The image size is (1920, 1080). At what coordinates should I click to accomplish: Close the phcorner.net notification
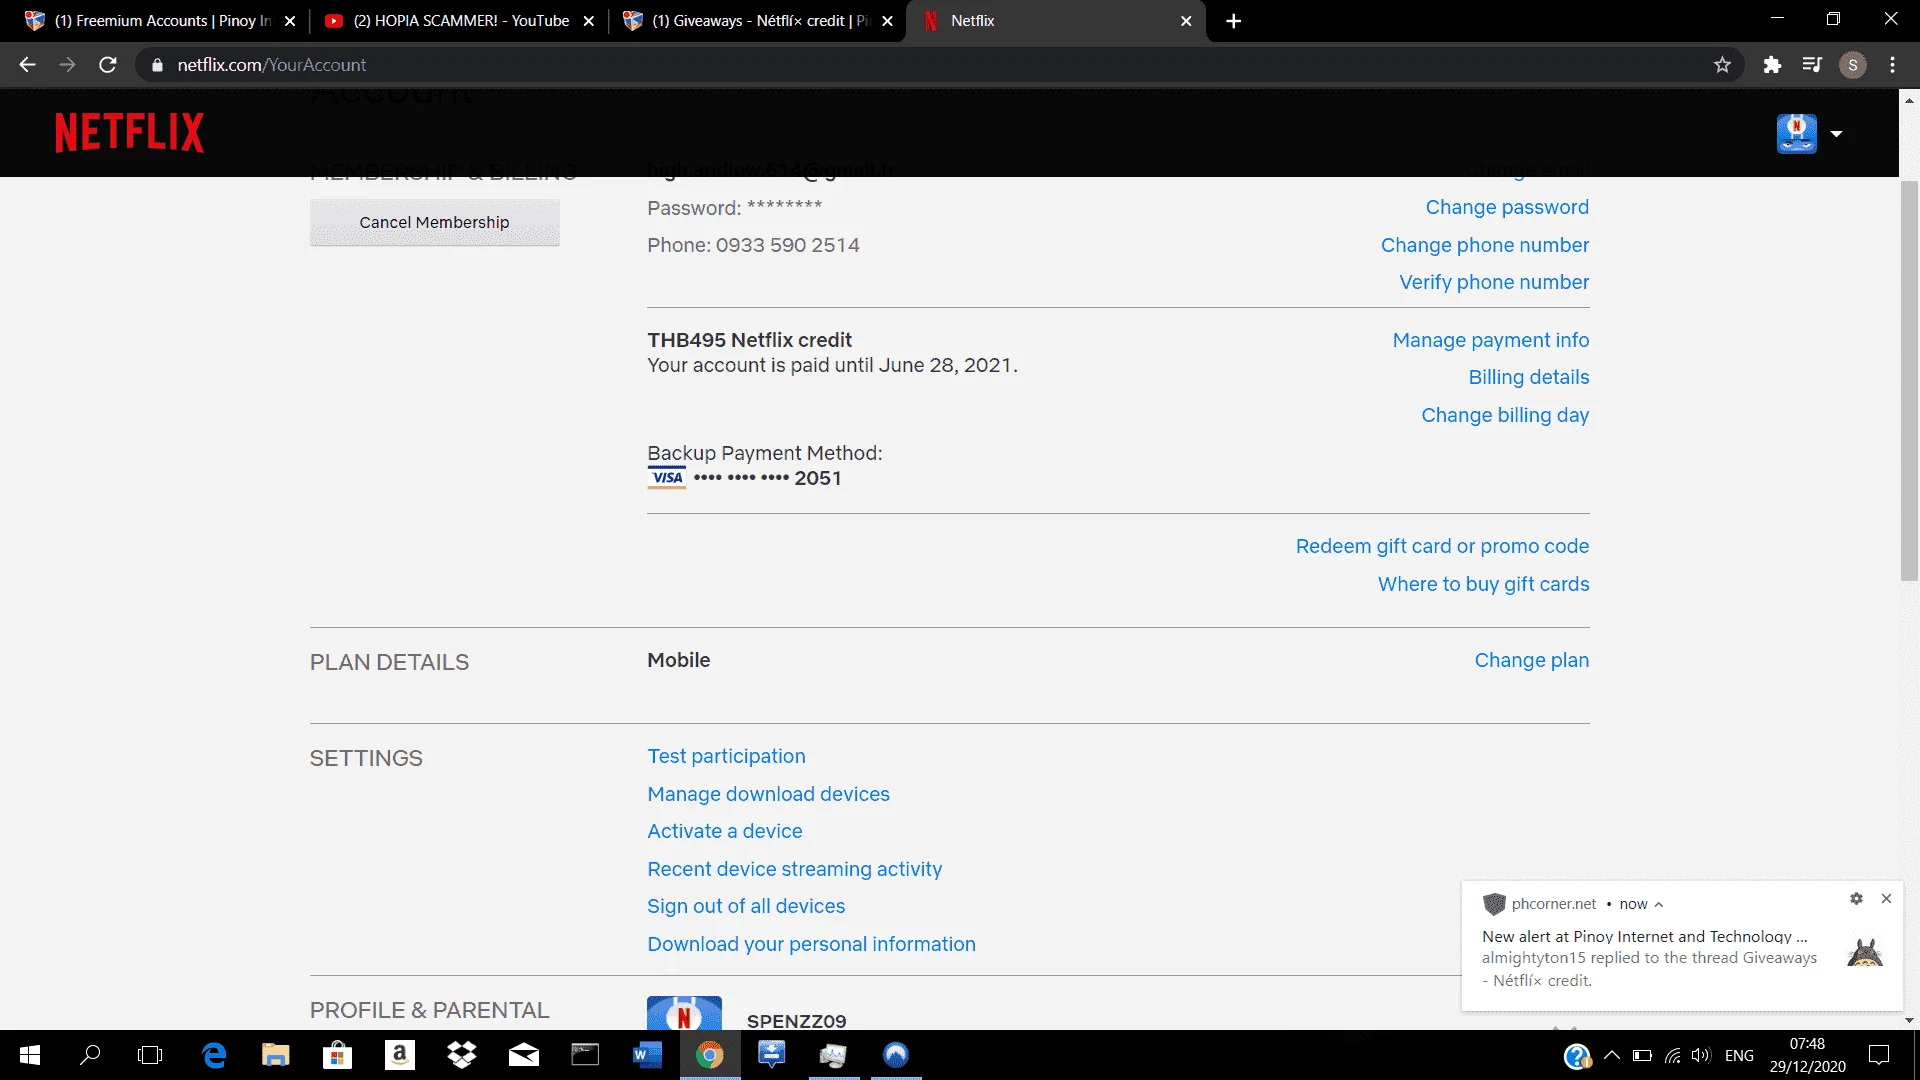click(1886, 899)
